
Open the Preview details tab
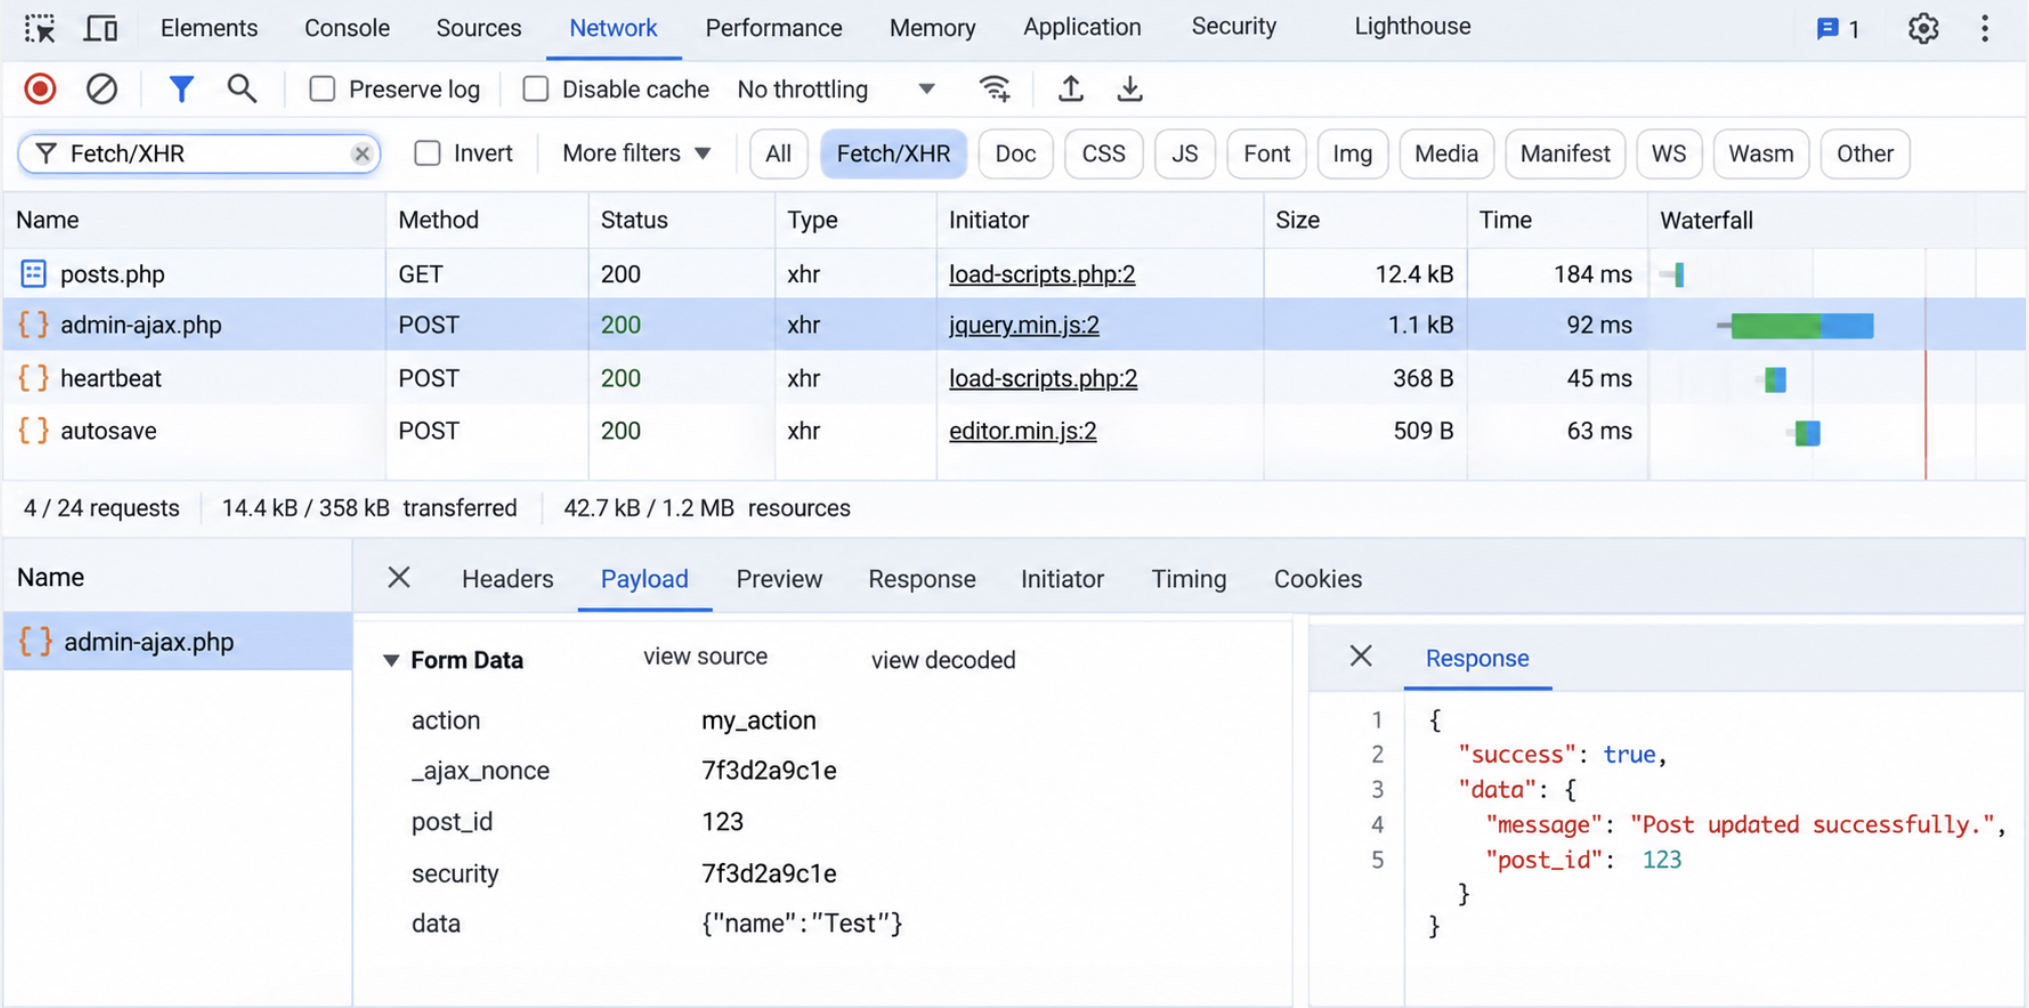pos(779,579)
